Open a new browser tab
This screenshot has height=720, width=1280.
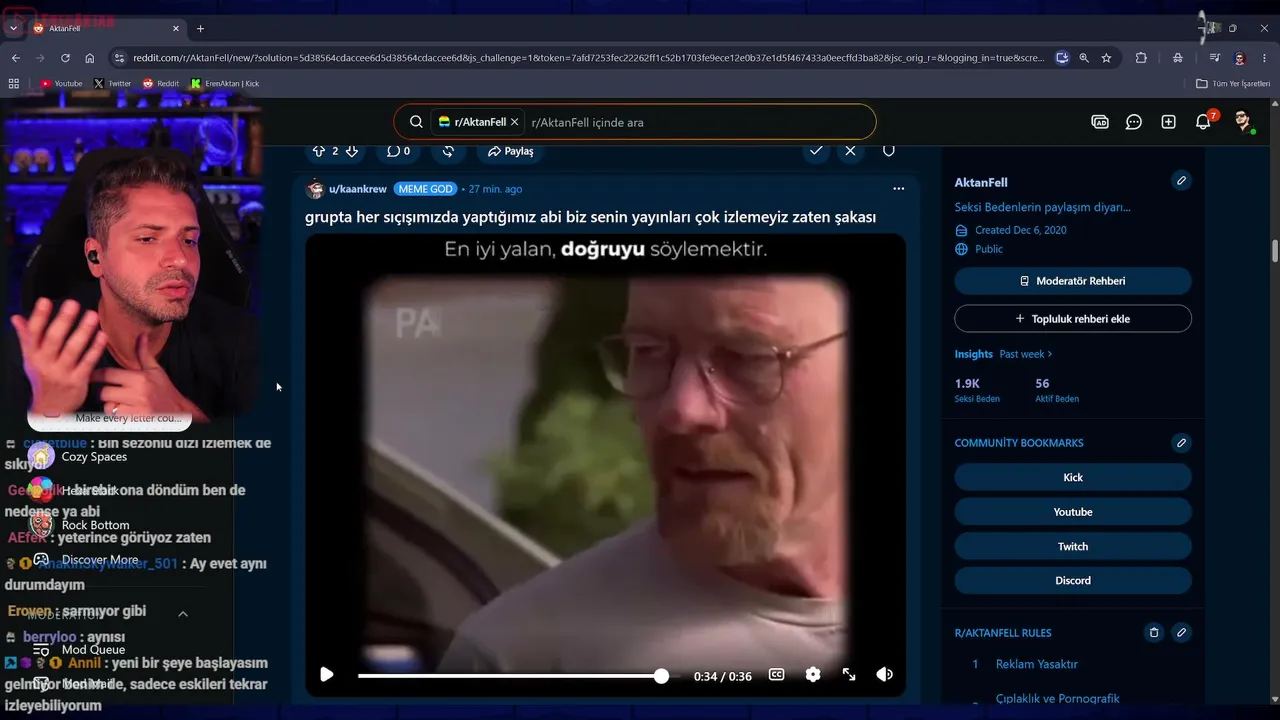click(200, 28)
